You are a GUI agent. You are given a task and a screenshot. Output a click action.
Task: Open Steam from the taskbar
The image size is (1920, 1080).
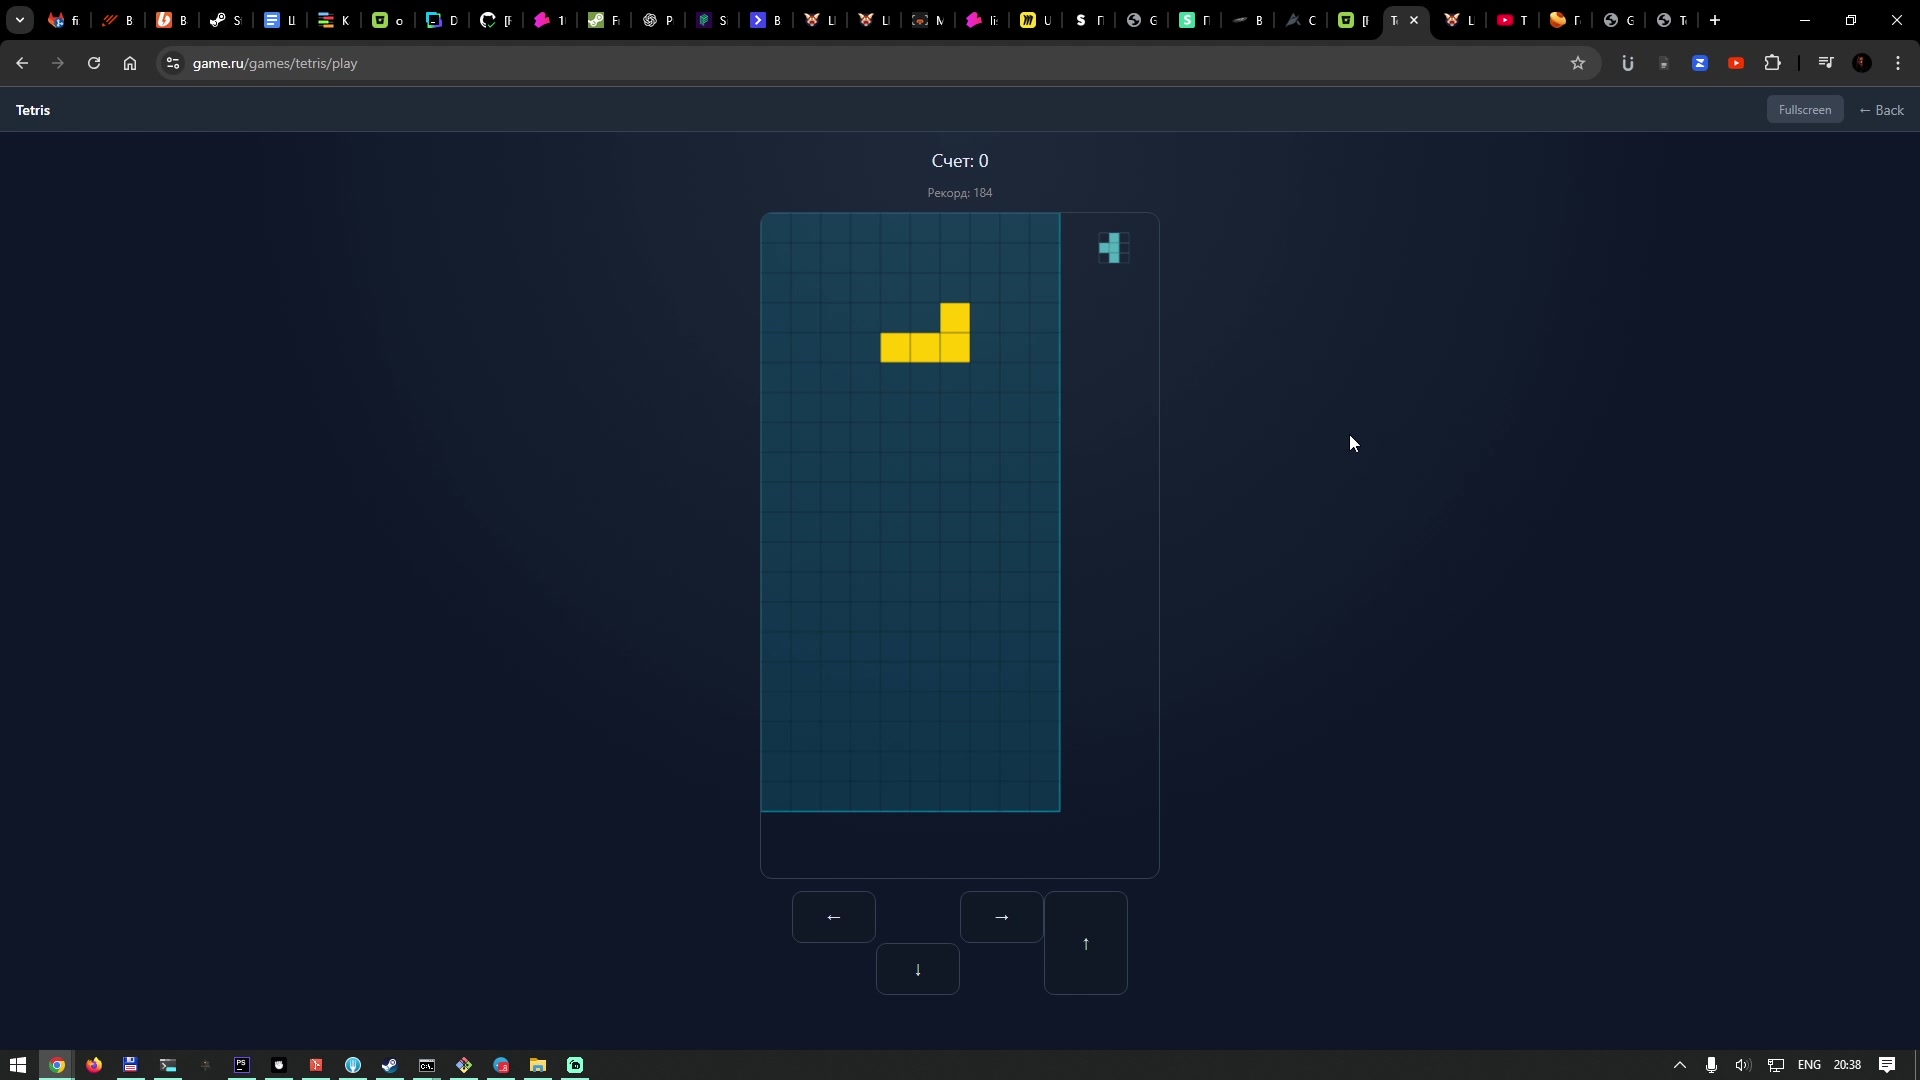(390, 1065)
